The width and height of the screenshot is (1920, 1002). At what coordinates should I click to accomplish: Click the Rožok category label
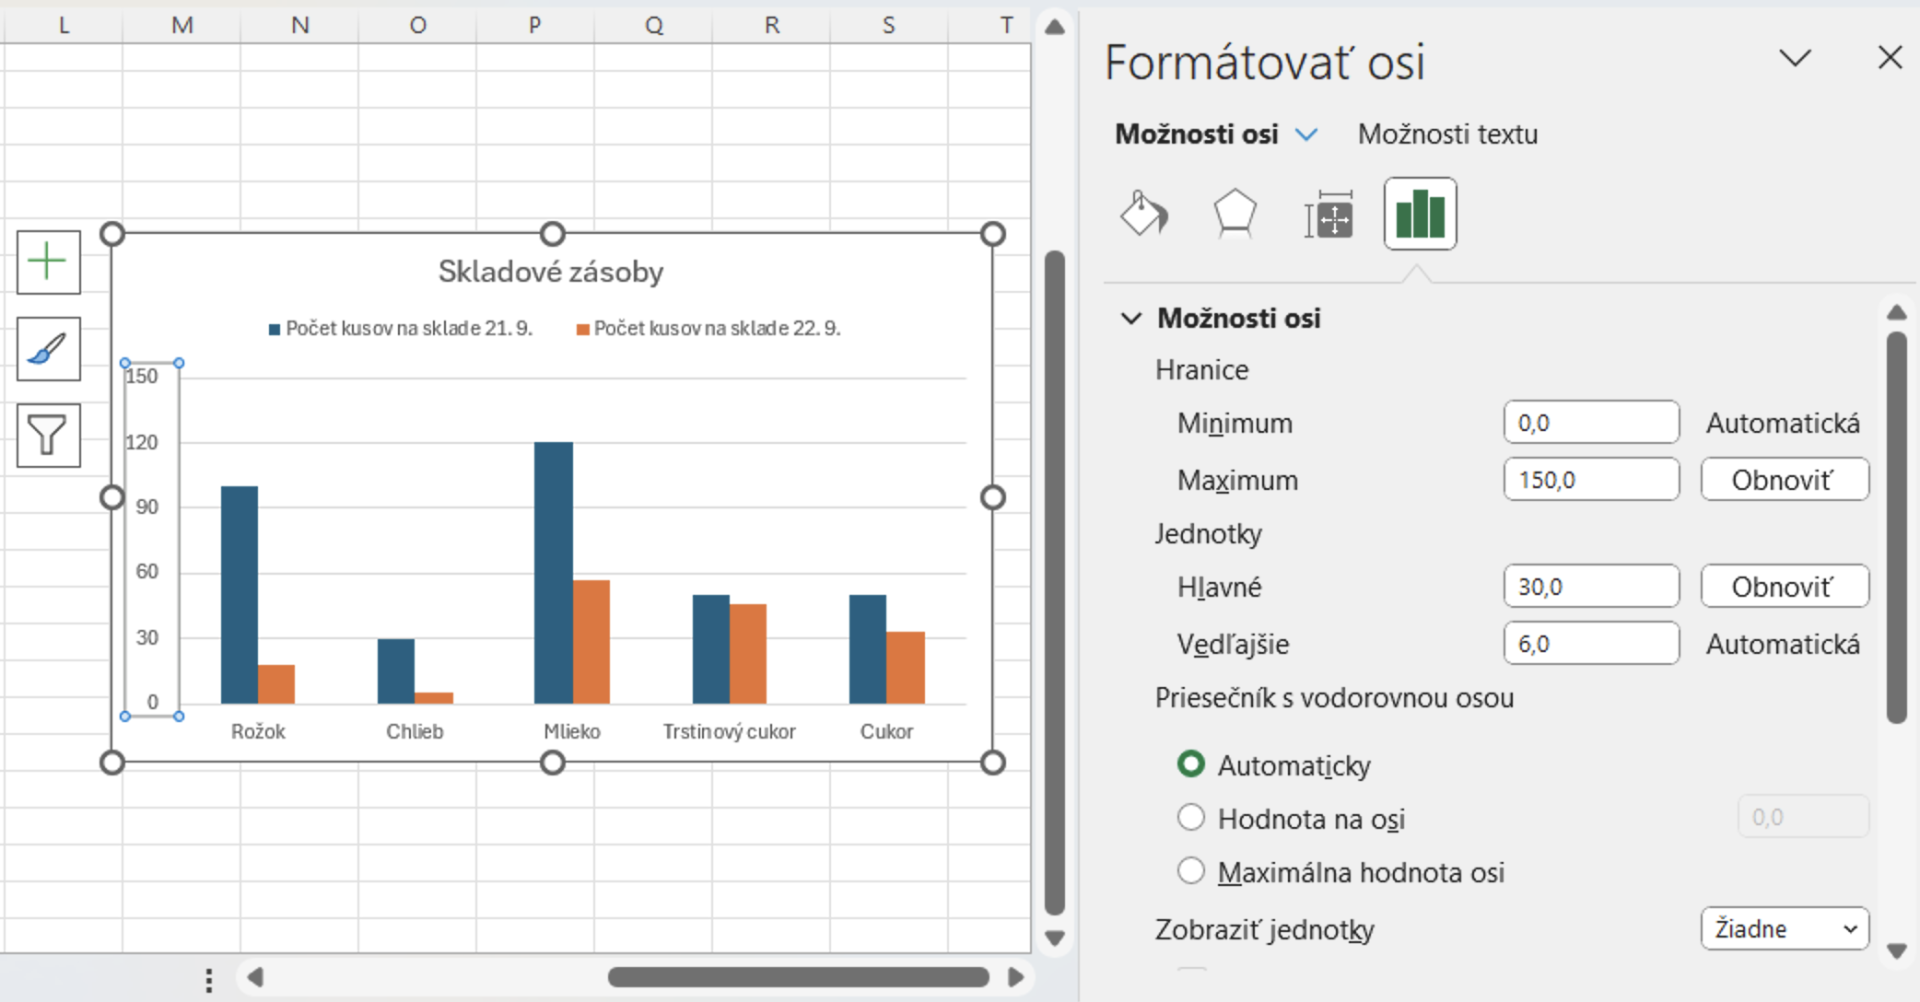[258, 731]
